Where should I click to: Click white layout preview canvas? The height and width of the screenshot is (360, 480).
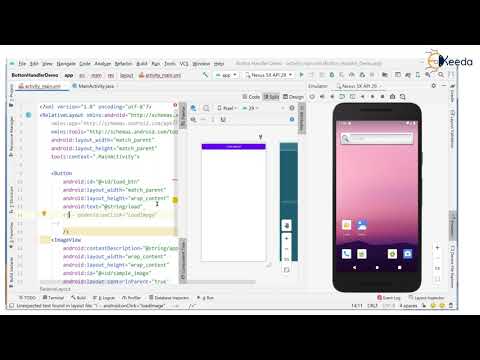233,204
